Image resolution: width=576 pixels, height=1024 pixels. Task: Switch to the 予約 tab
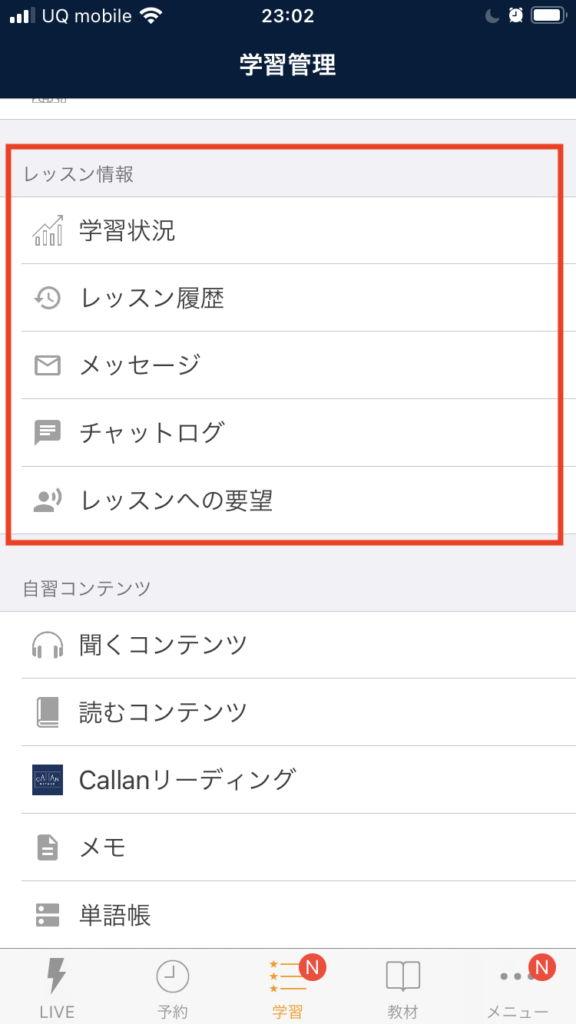tap(172, 987)
